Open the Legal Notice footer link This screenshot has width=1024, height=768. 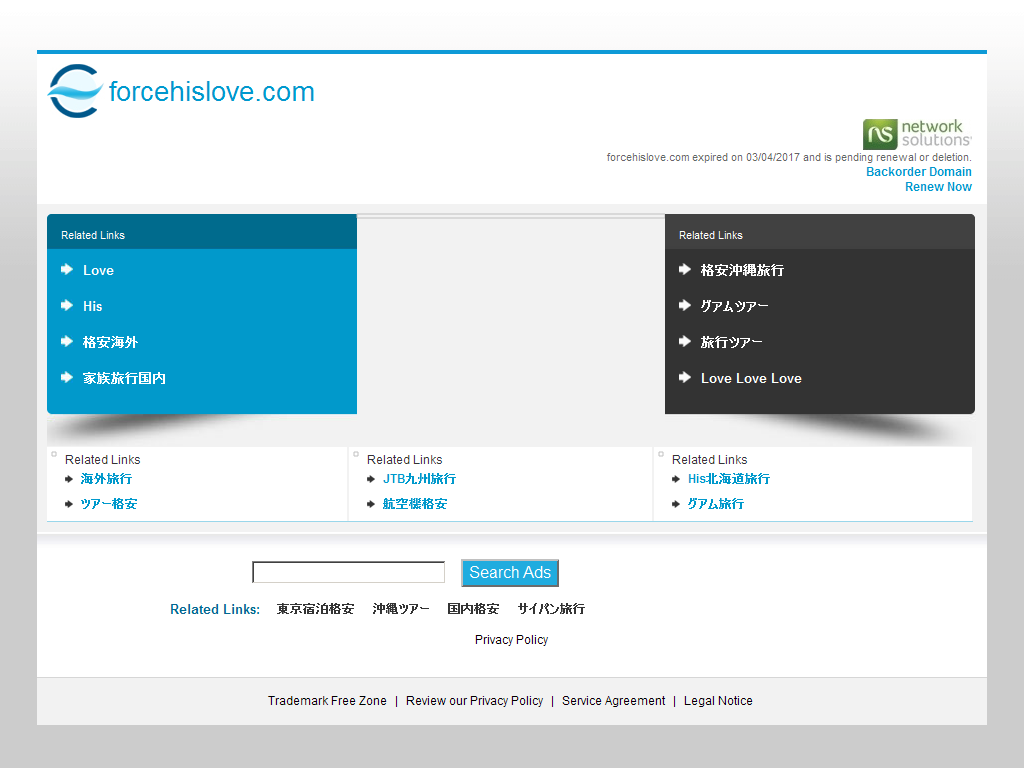[x=718, y=701]
